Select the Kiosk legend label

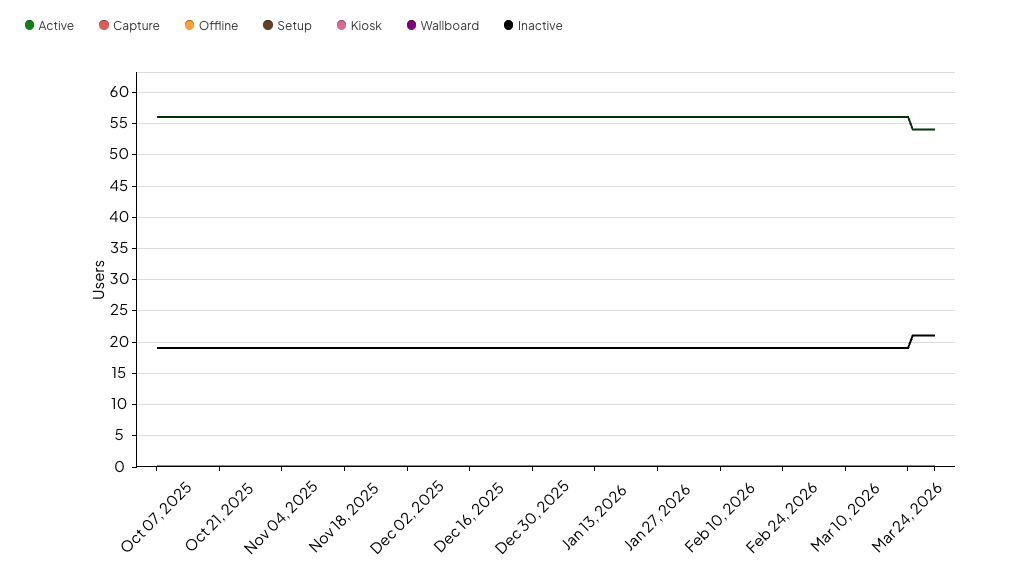point(366,26)
